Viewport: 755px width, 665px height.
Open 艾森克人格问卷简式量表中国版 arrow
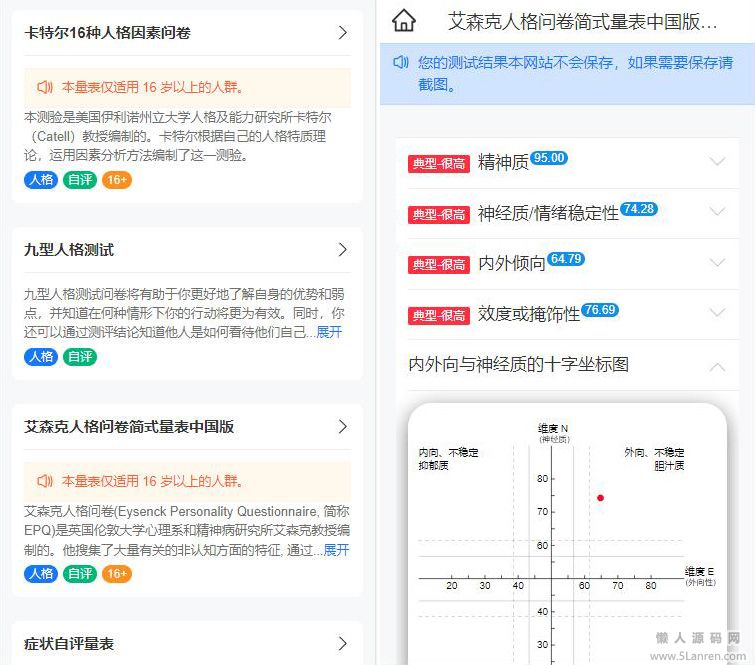click(343, 426)
